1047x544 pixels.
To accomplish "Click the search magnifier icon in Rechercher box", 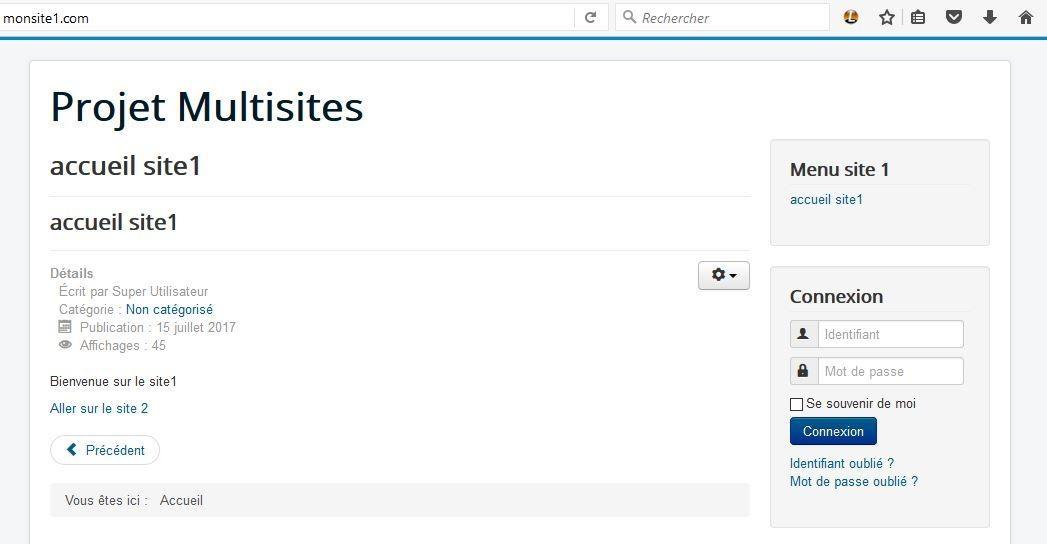I will pos(629,17).
